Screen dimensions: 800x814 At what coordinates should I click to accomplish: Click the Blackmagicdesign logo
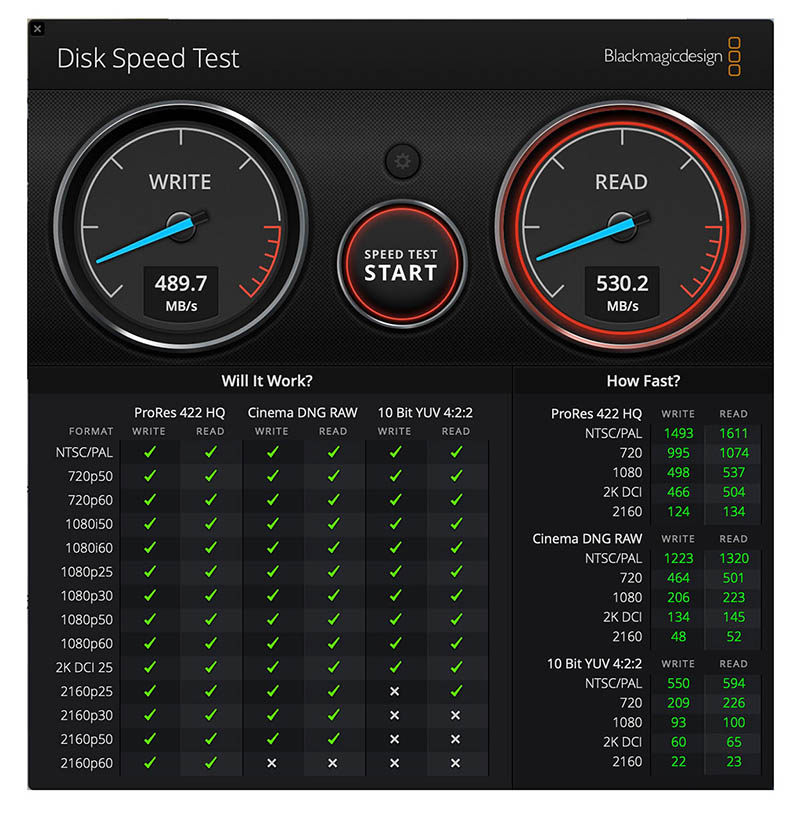672,56
